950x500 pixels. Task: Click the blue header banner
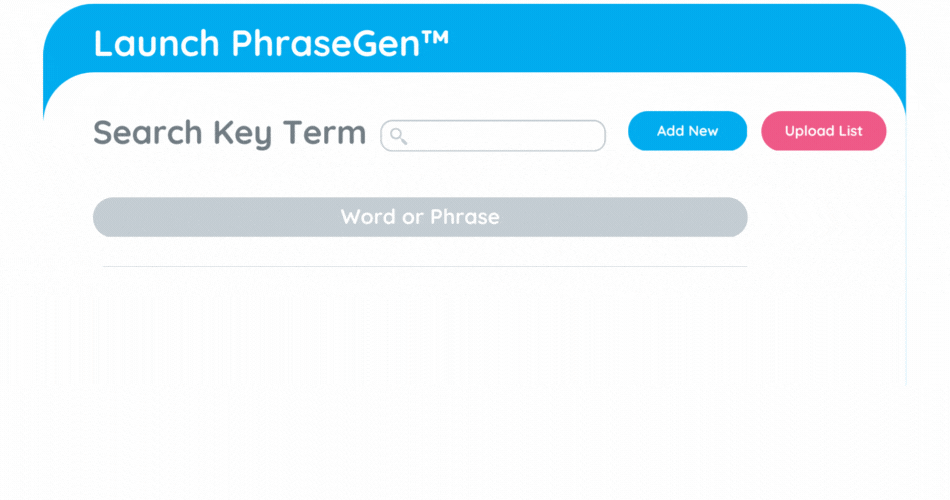coord(650,40)
